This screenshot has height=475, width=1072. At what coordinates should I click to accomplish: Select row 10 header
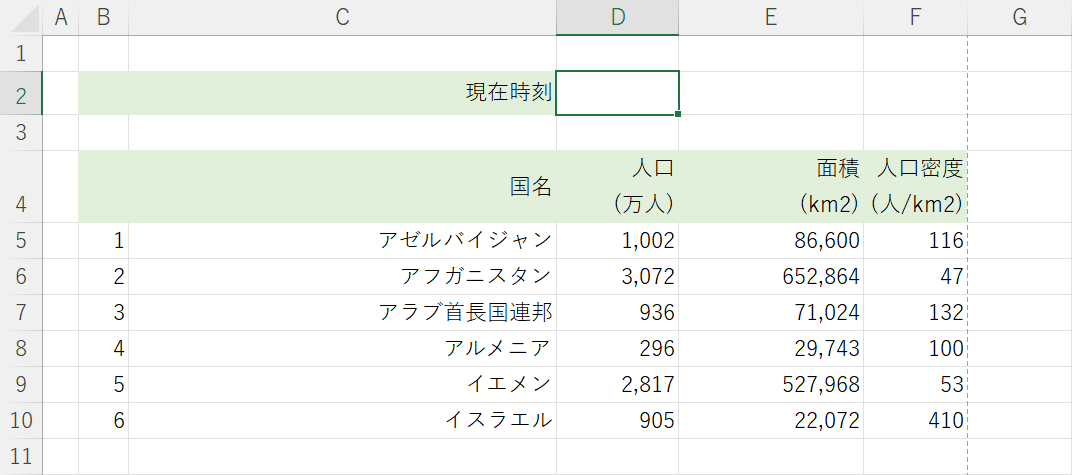point(22,420)
